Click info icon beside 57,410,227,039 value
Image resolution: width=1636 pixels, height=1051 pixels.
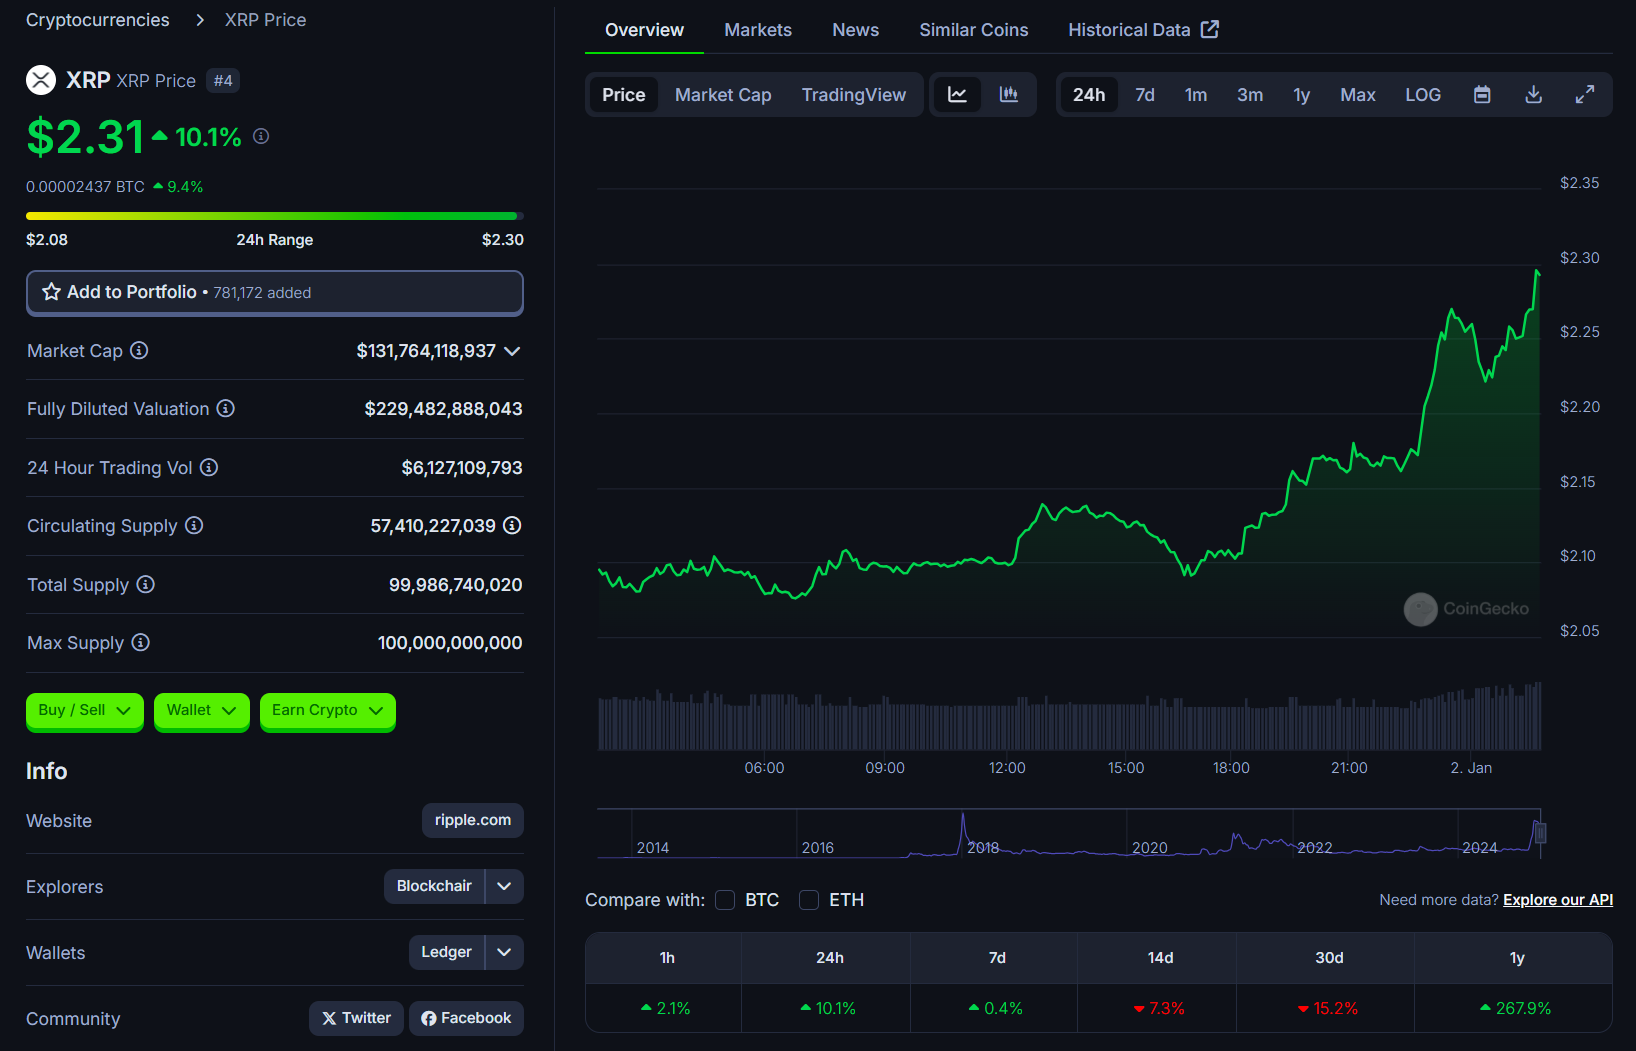coord(512,525)
